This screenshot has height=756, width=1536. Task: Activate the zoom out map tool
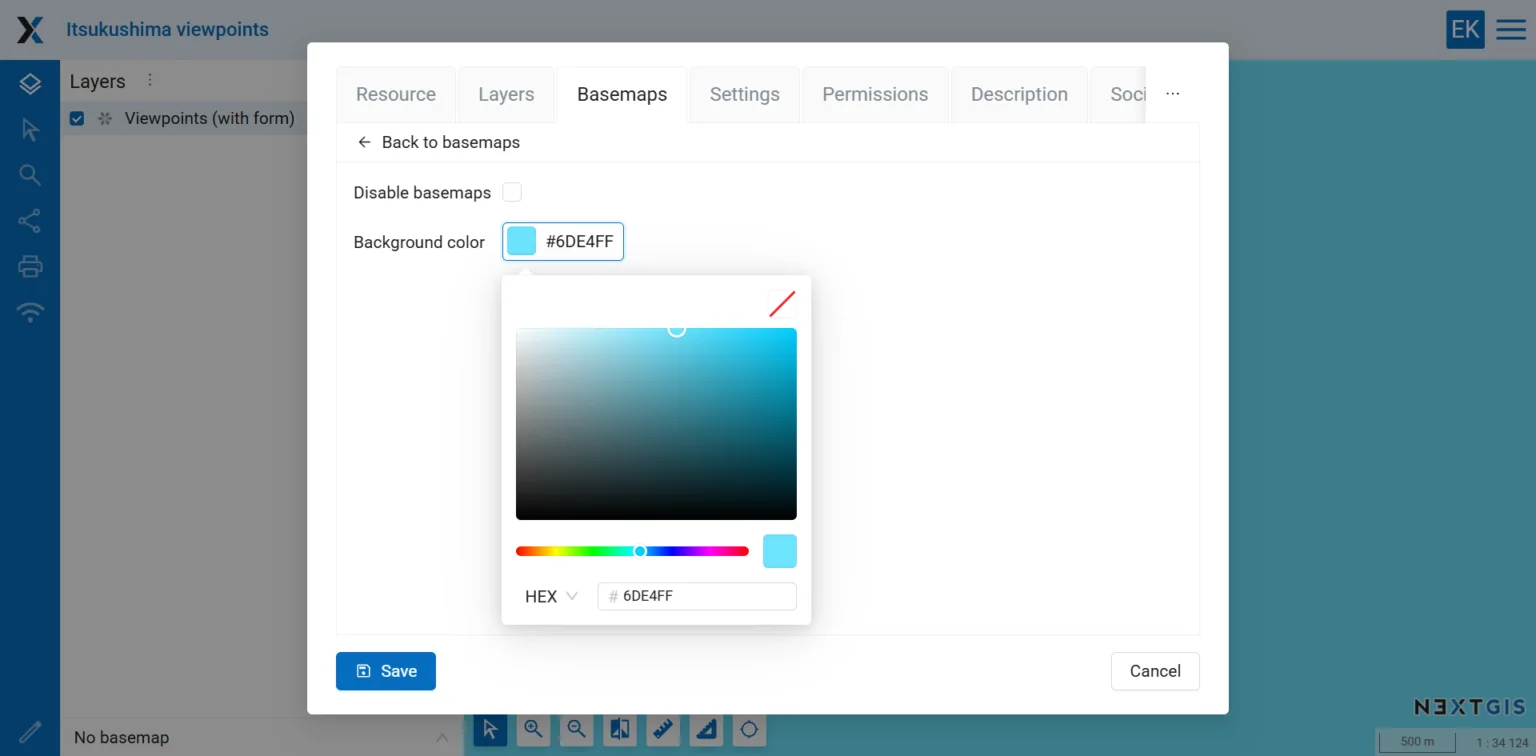576,729
